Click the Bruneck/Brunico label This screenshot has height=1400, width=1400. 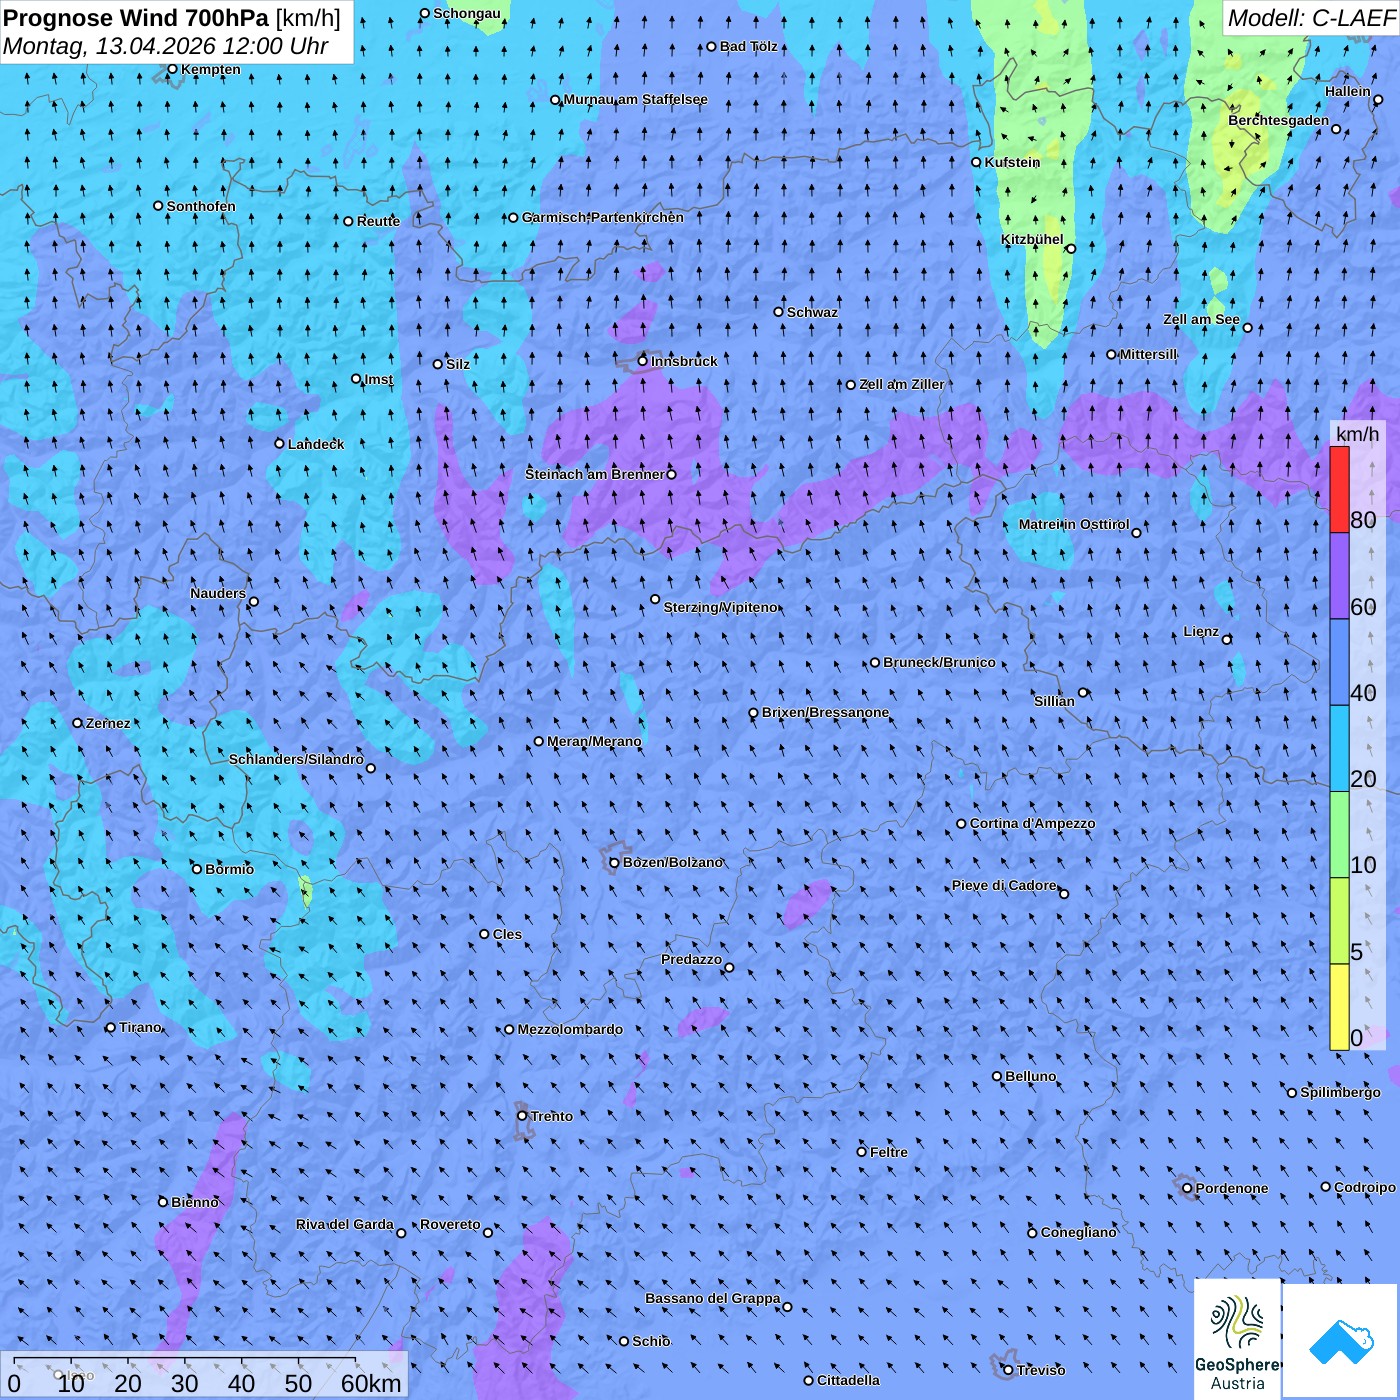coord(939,662)
